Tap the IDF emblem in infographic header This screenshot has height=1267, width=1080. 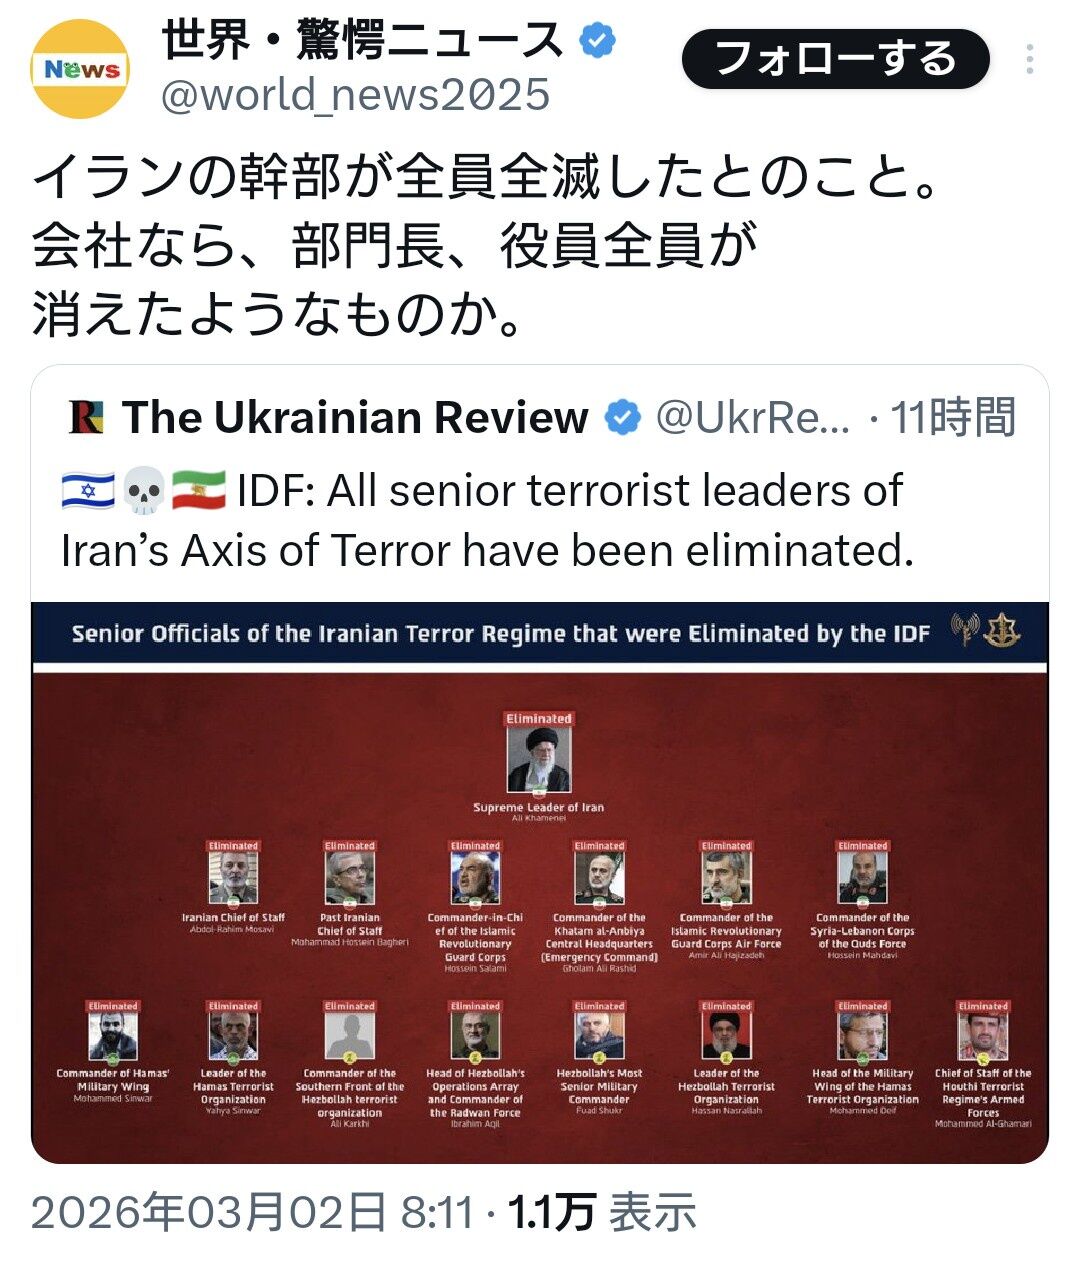click(x=1002, y=631)
